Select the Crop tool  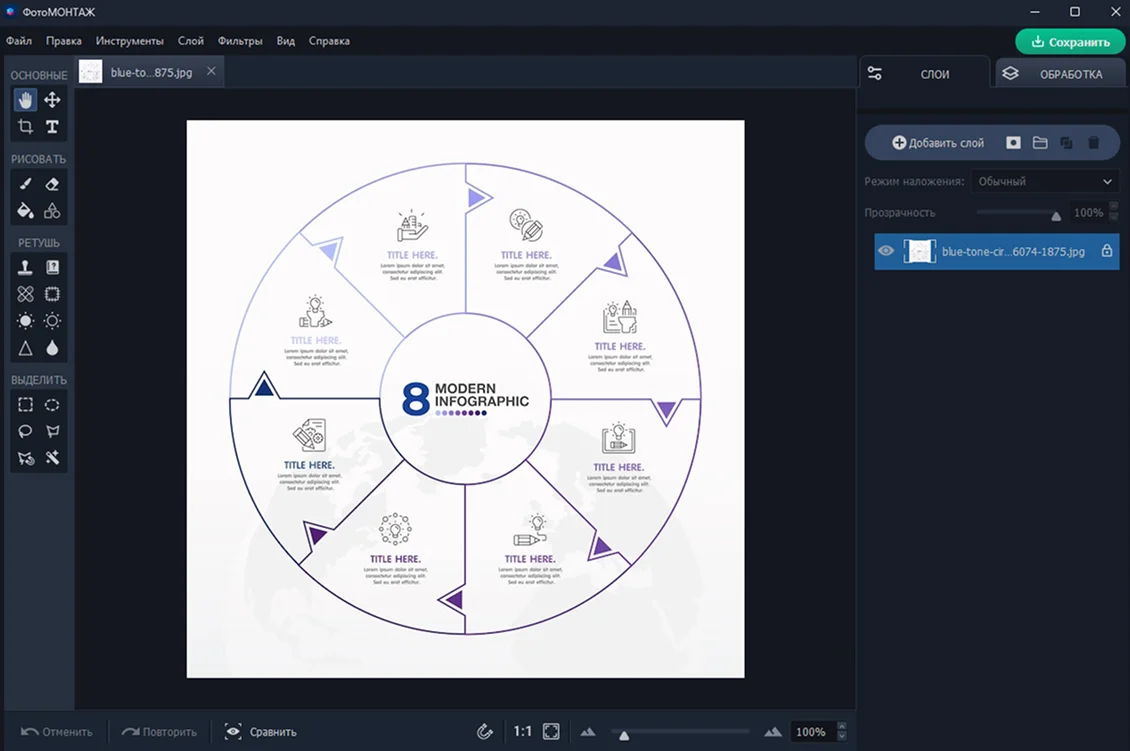[25, 127]
